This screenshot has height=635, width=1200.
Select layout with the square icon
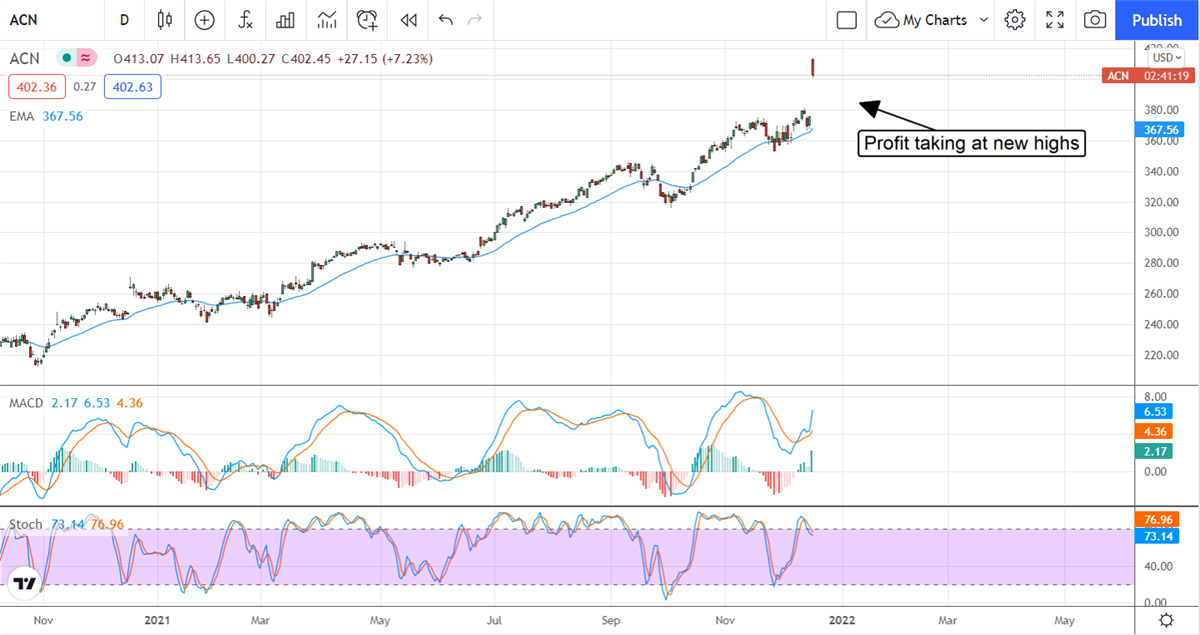click(847, 19)
